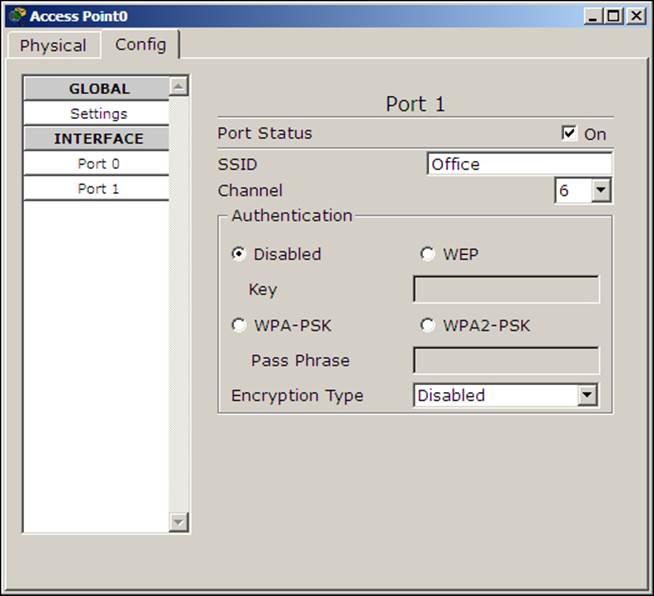The width and height of the screenshot is (654, 596).
Task: Click the WEP Key input field
Action: click(506, 289)
